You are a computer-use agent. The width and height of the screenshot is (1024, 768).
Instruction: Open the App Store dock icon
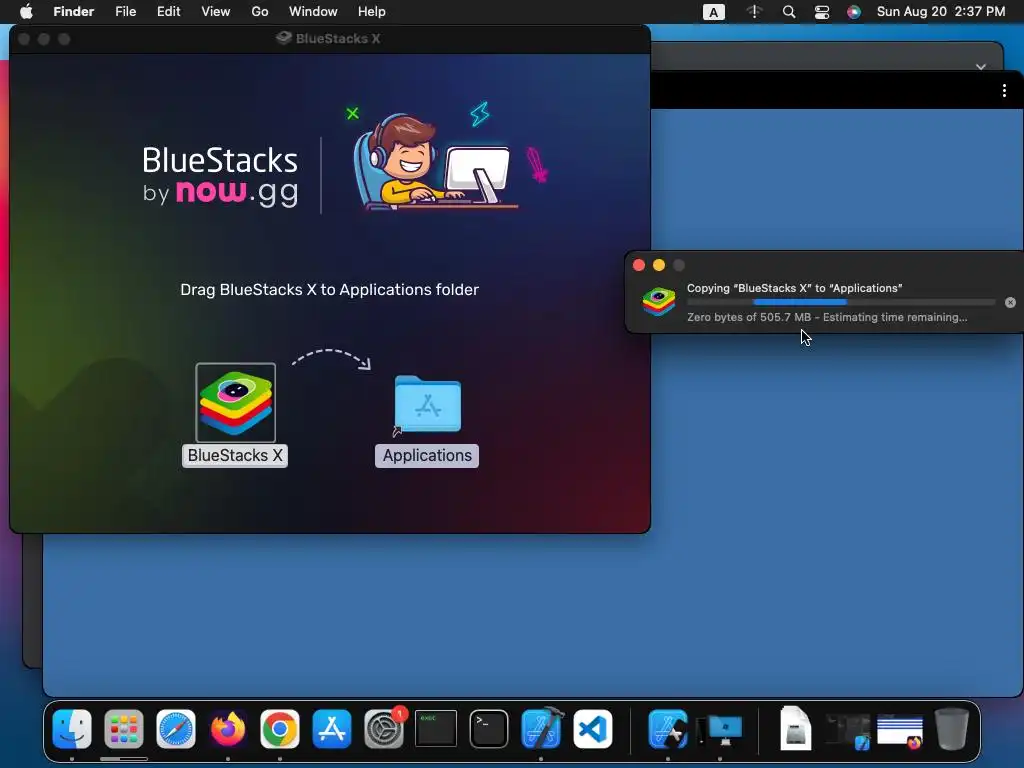pos(332,729)
